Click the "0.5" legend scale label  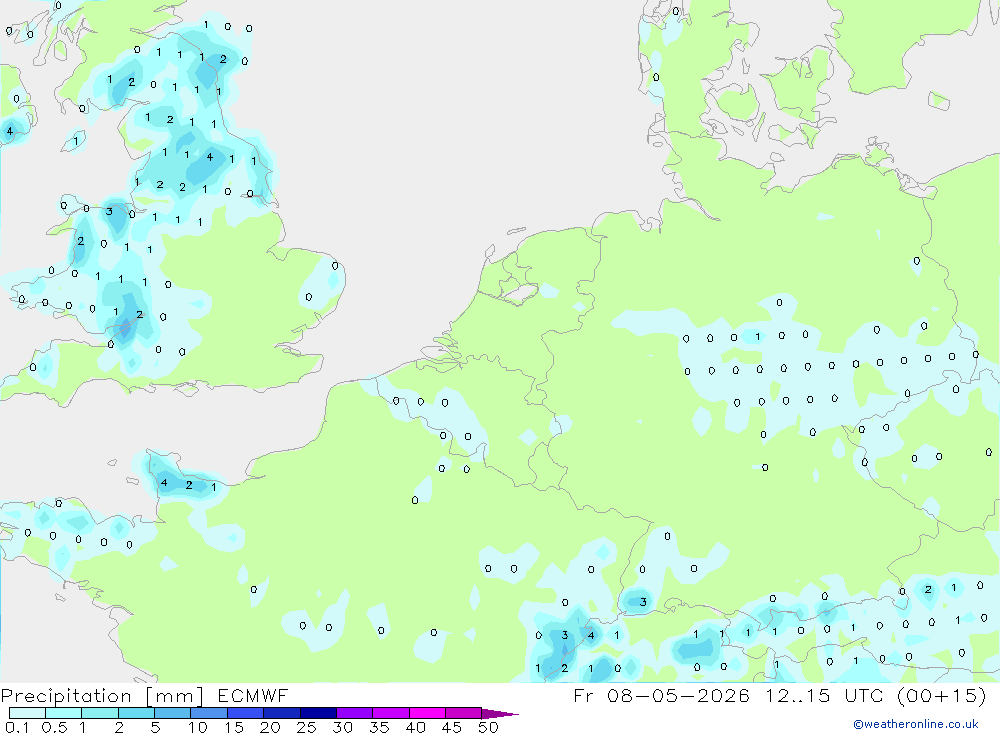(x=54, y=727)
